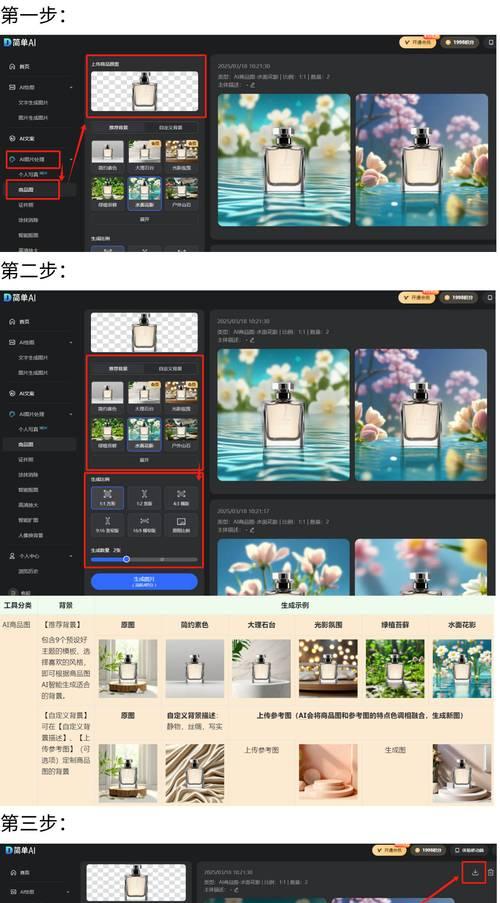
Task: Click the 开通会员 button in step two header
Action: coord(418,298)
